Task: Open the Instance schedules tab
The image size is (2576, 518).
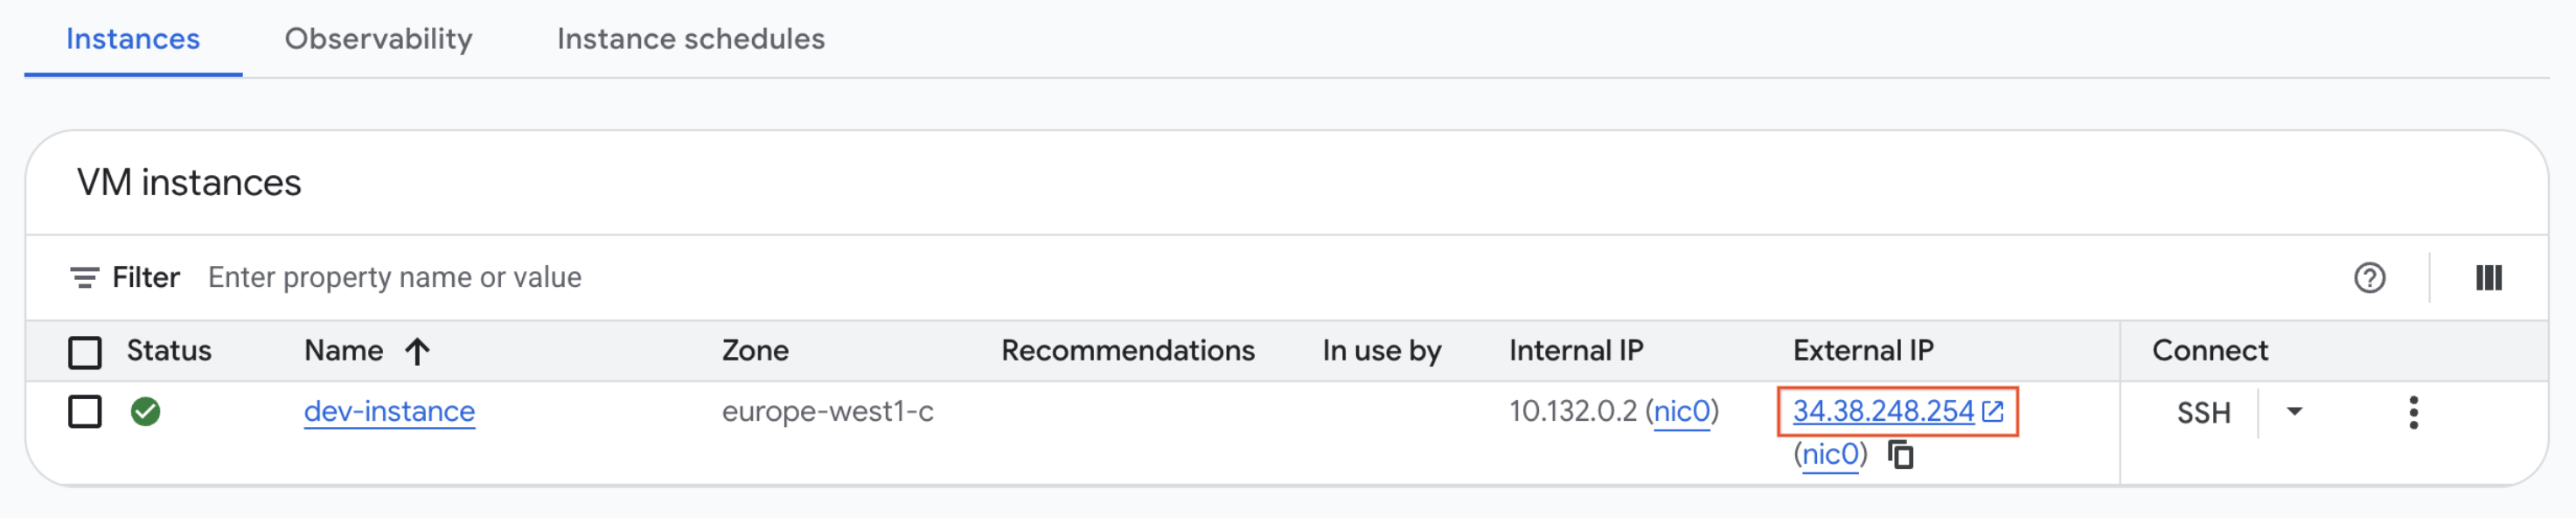Action: (692, 39)
